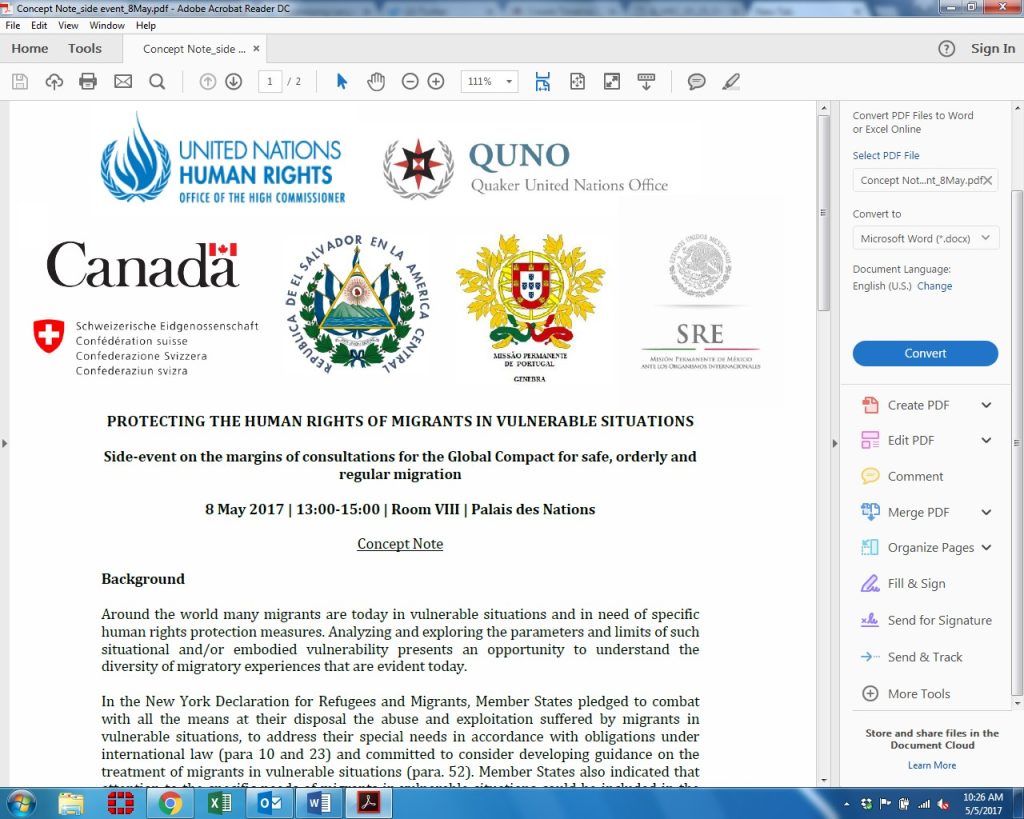The height and width of the screenshot is (819, 1024).
Task: Open the View menu
Action: click(x=67, y=26)
